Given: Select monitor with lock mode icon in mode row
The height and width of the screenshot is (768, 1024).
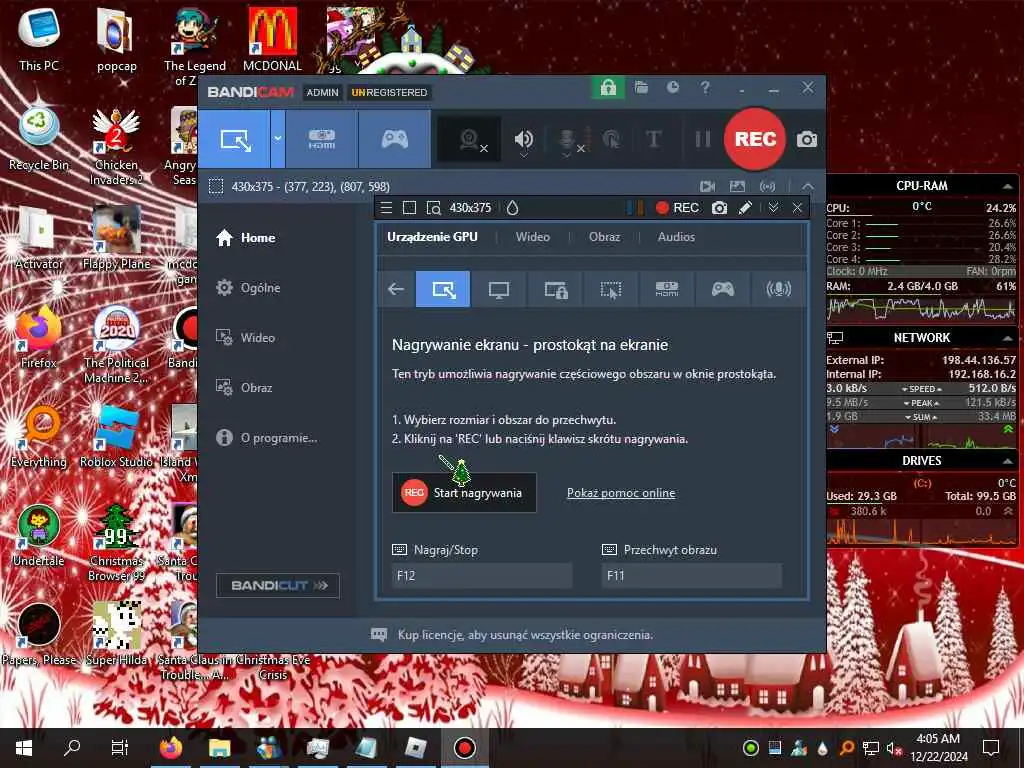Looking at the screenshot, I should click(555, 289).
